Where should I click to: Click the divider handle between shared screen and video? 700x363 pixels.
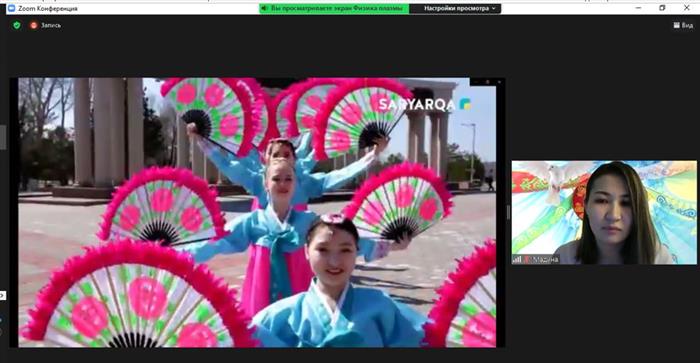coord(508,213)
